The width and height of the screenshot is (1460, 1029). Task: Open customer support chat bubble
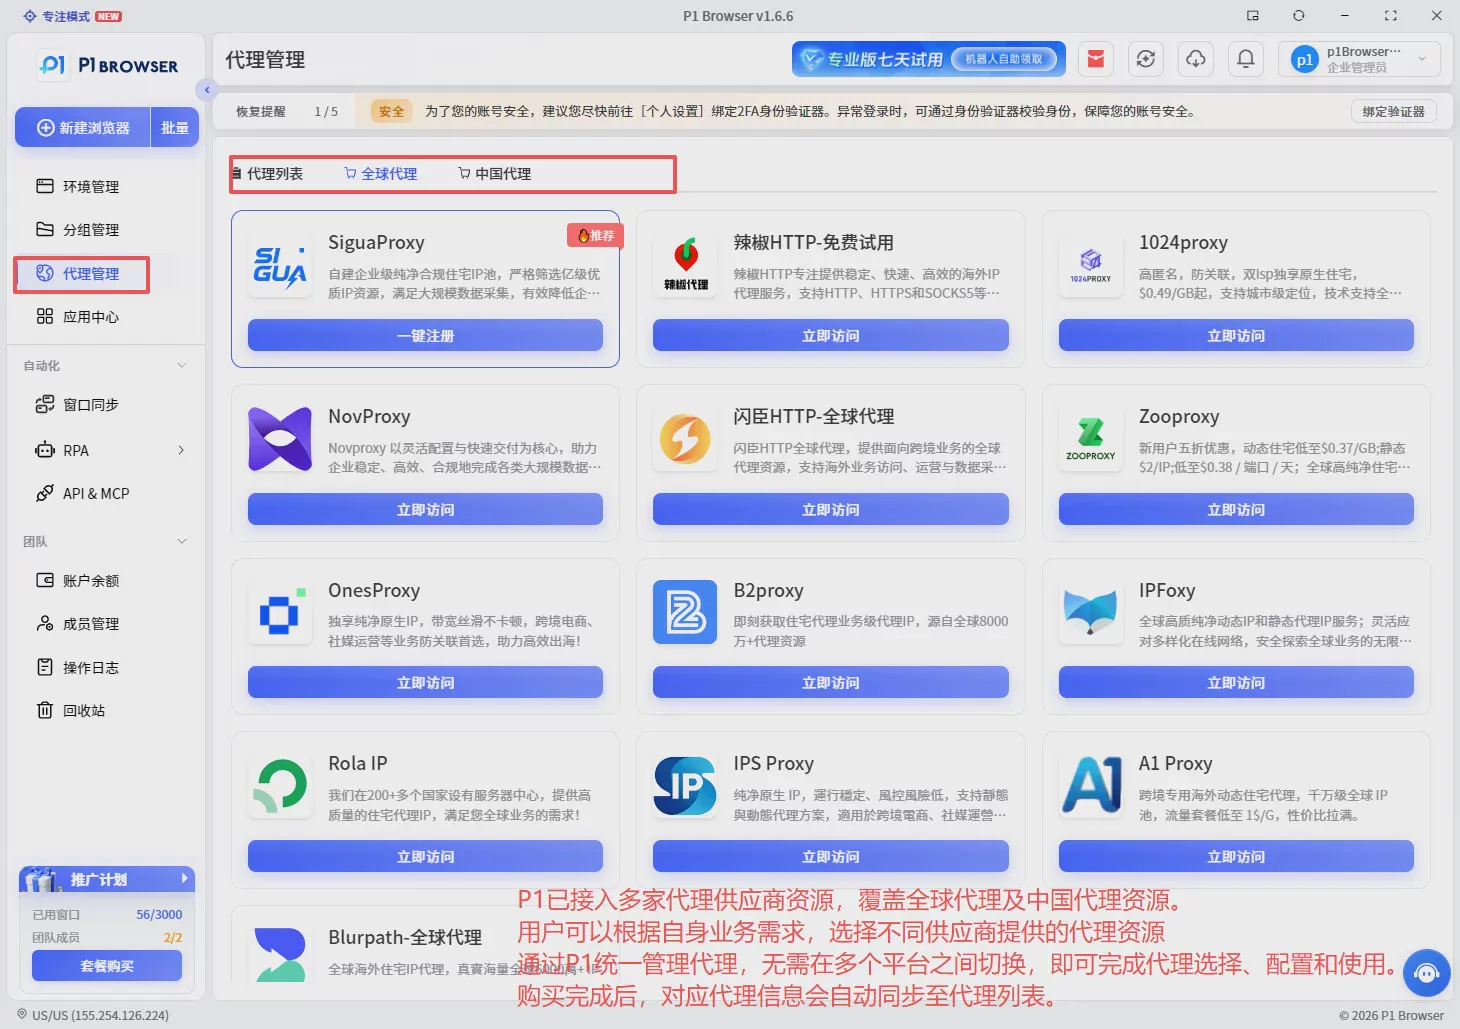1427,973
